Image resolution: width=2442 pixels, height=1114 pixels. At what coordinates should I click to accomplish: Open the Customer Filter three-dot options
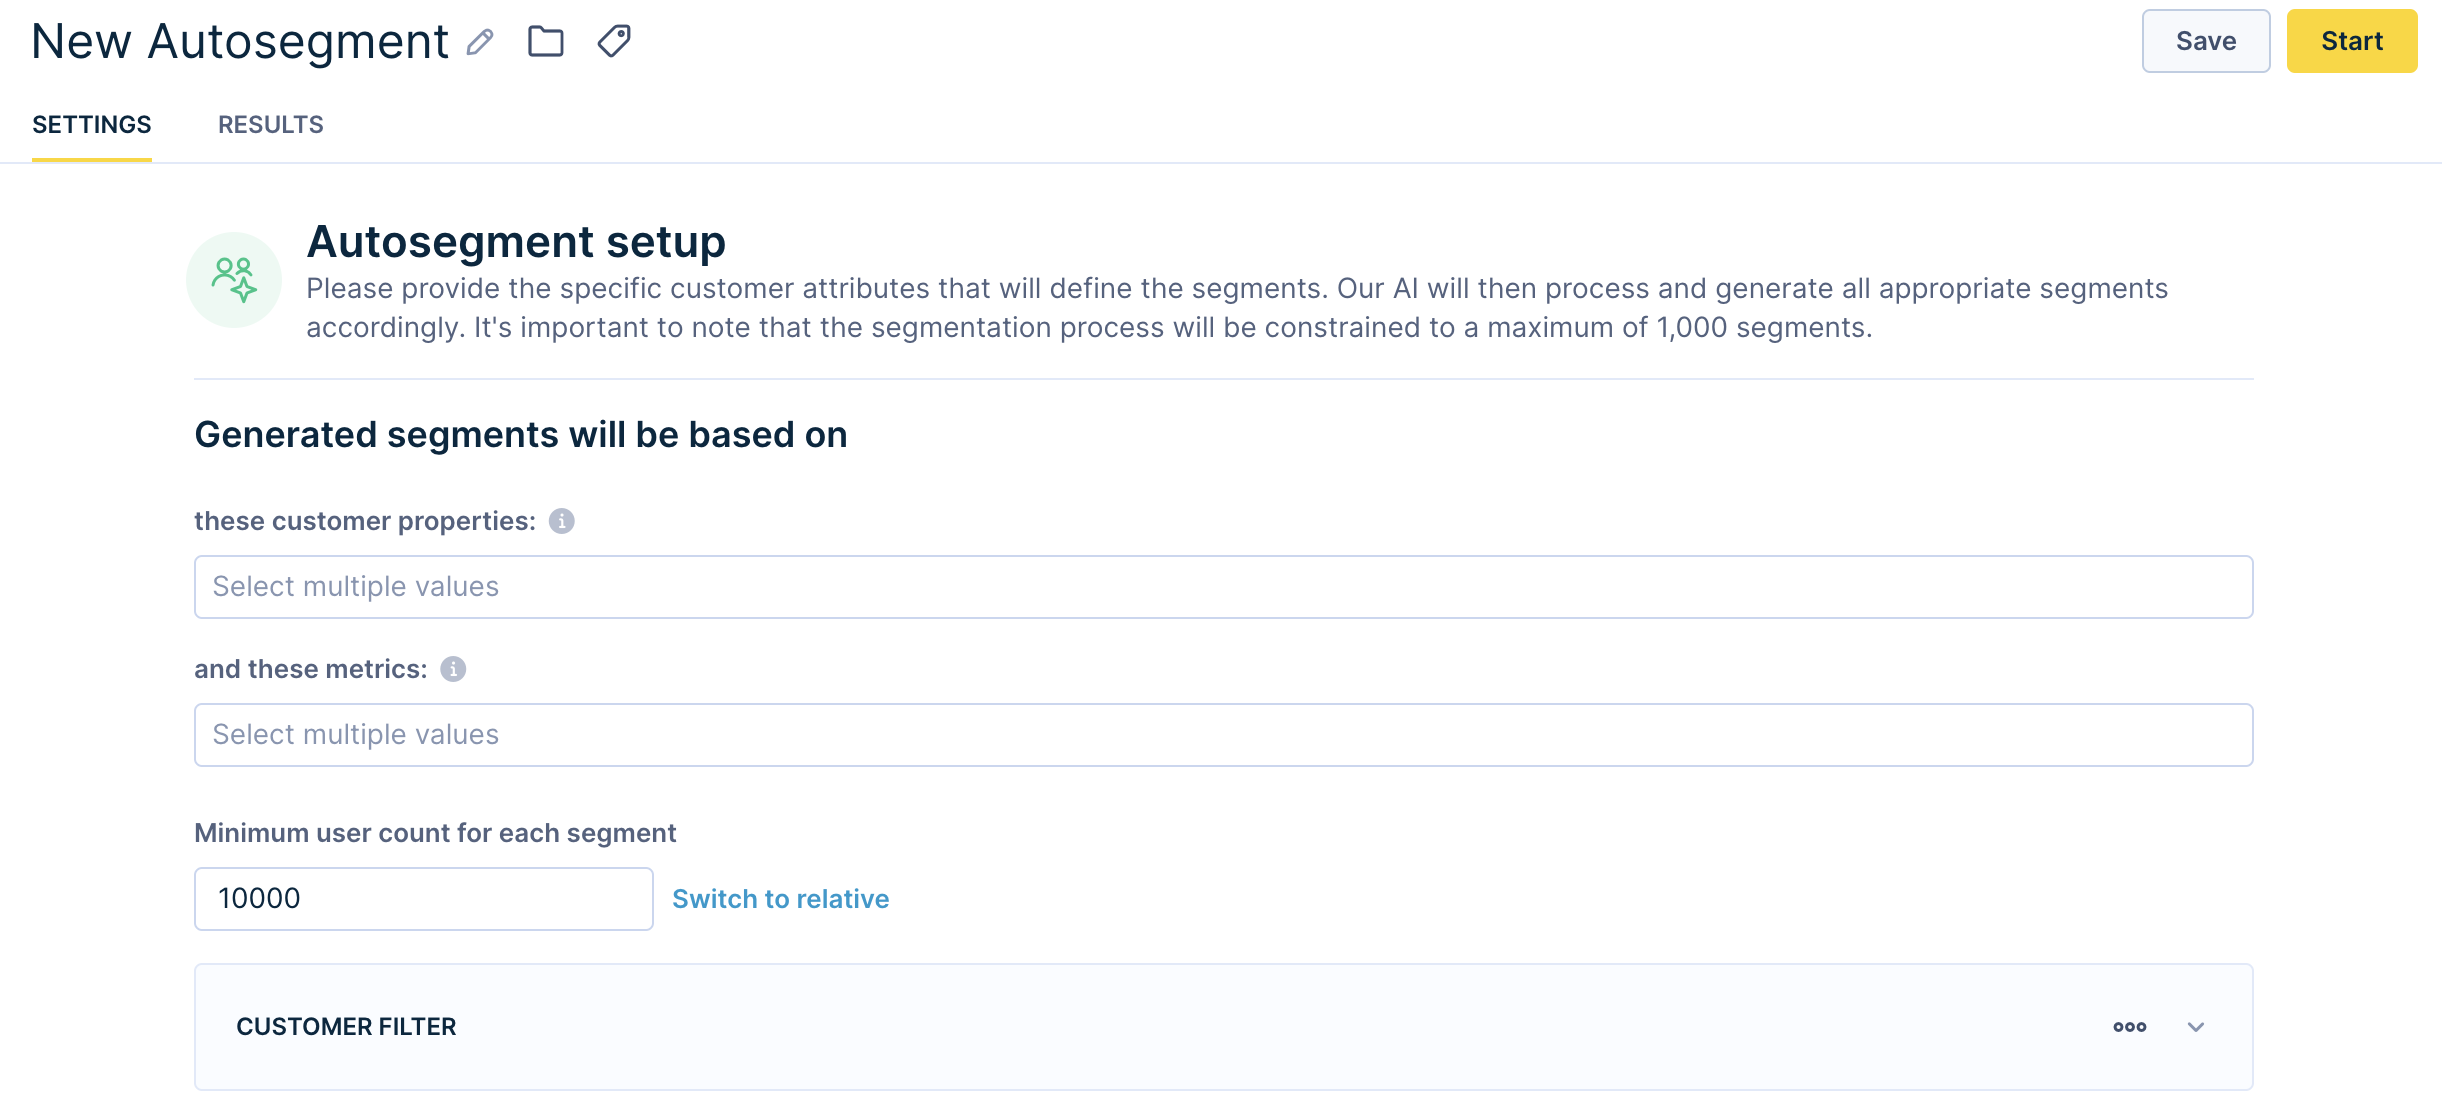coord(2130,1027)
